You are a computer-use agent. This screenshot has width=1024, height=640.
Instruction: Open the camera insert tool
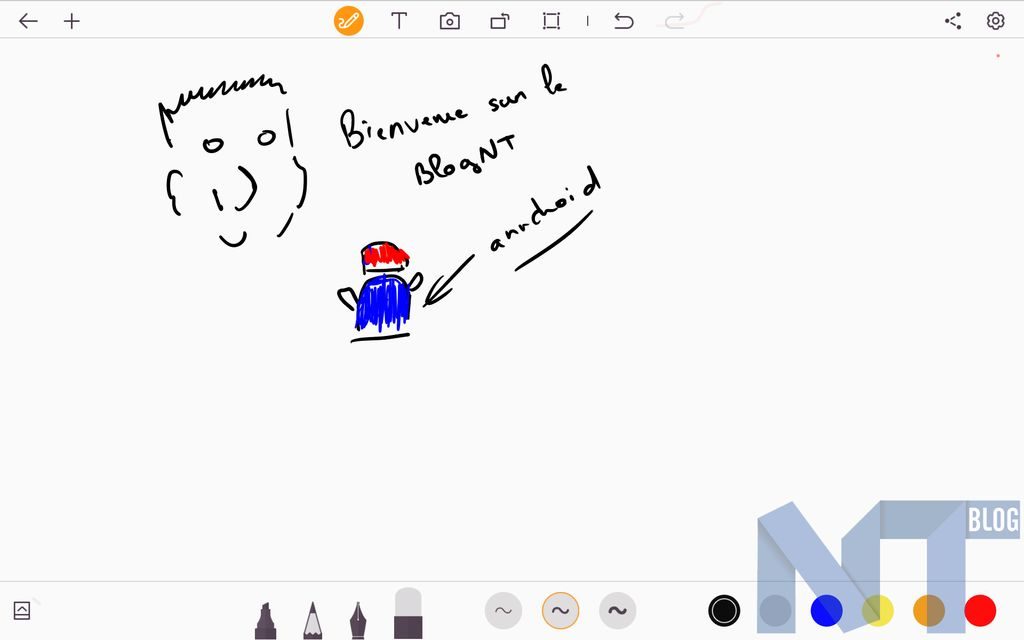tap(449, 22)
